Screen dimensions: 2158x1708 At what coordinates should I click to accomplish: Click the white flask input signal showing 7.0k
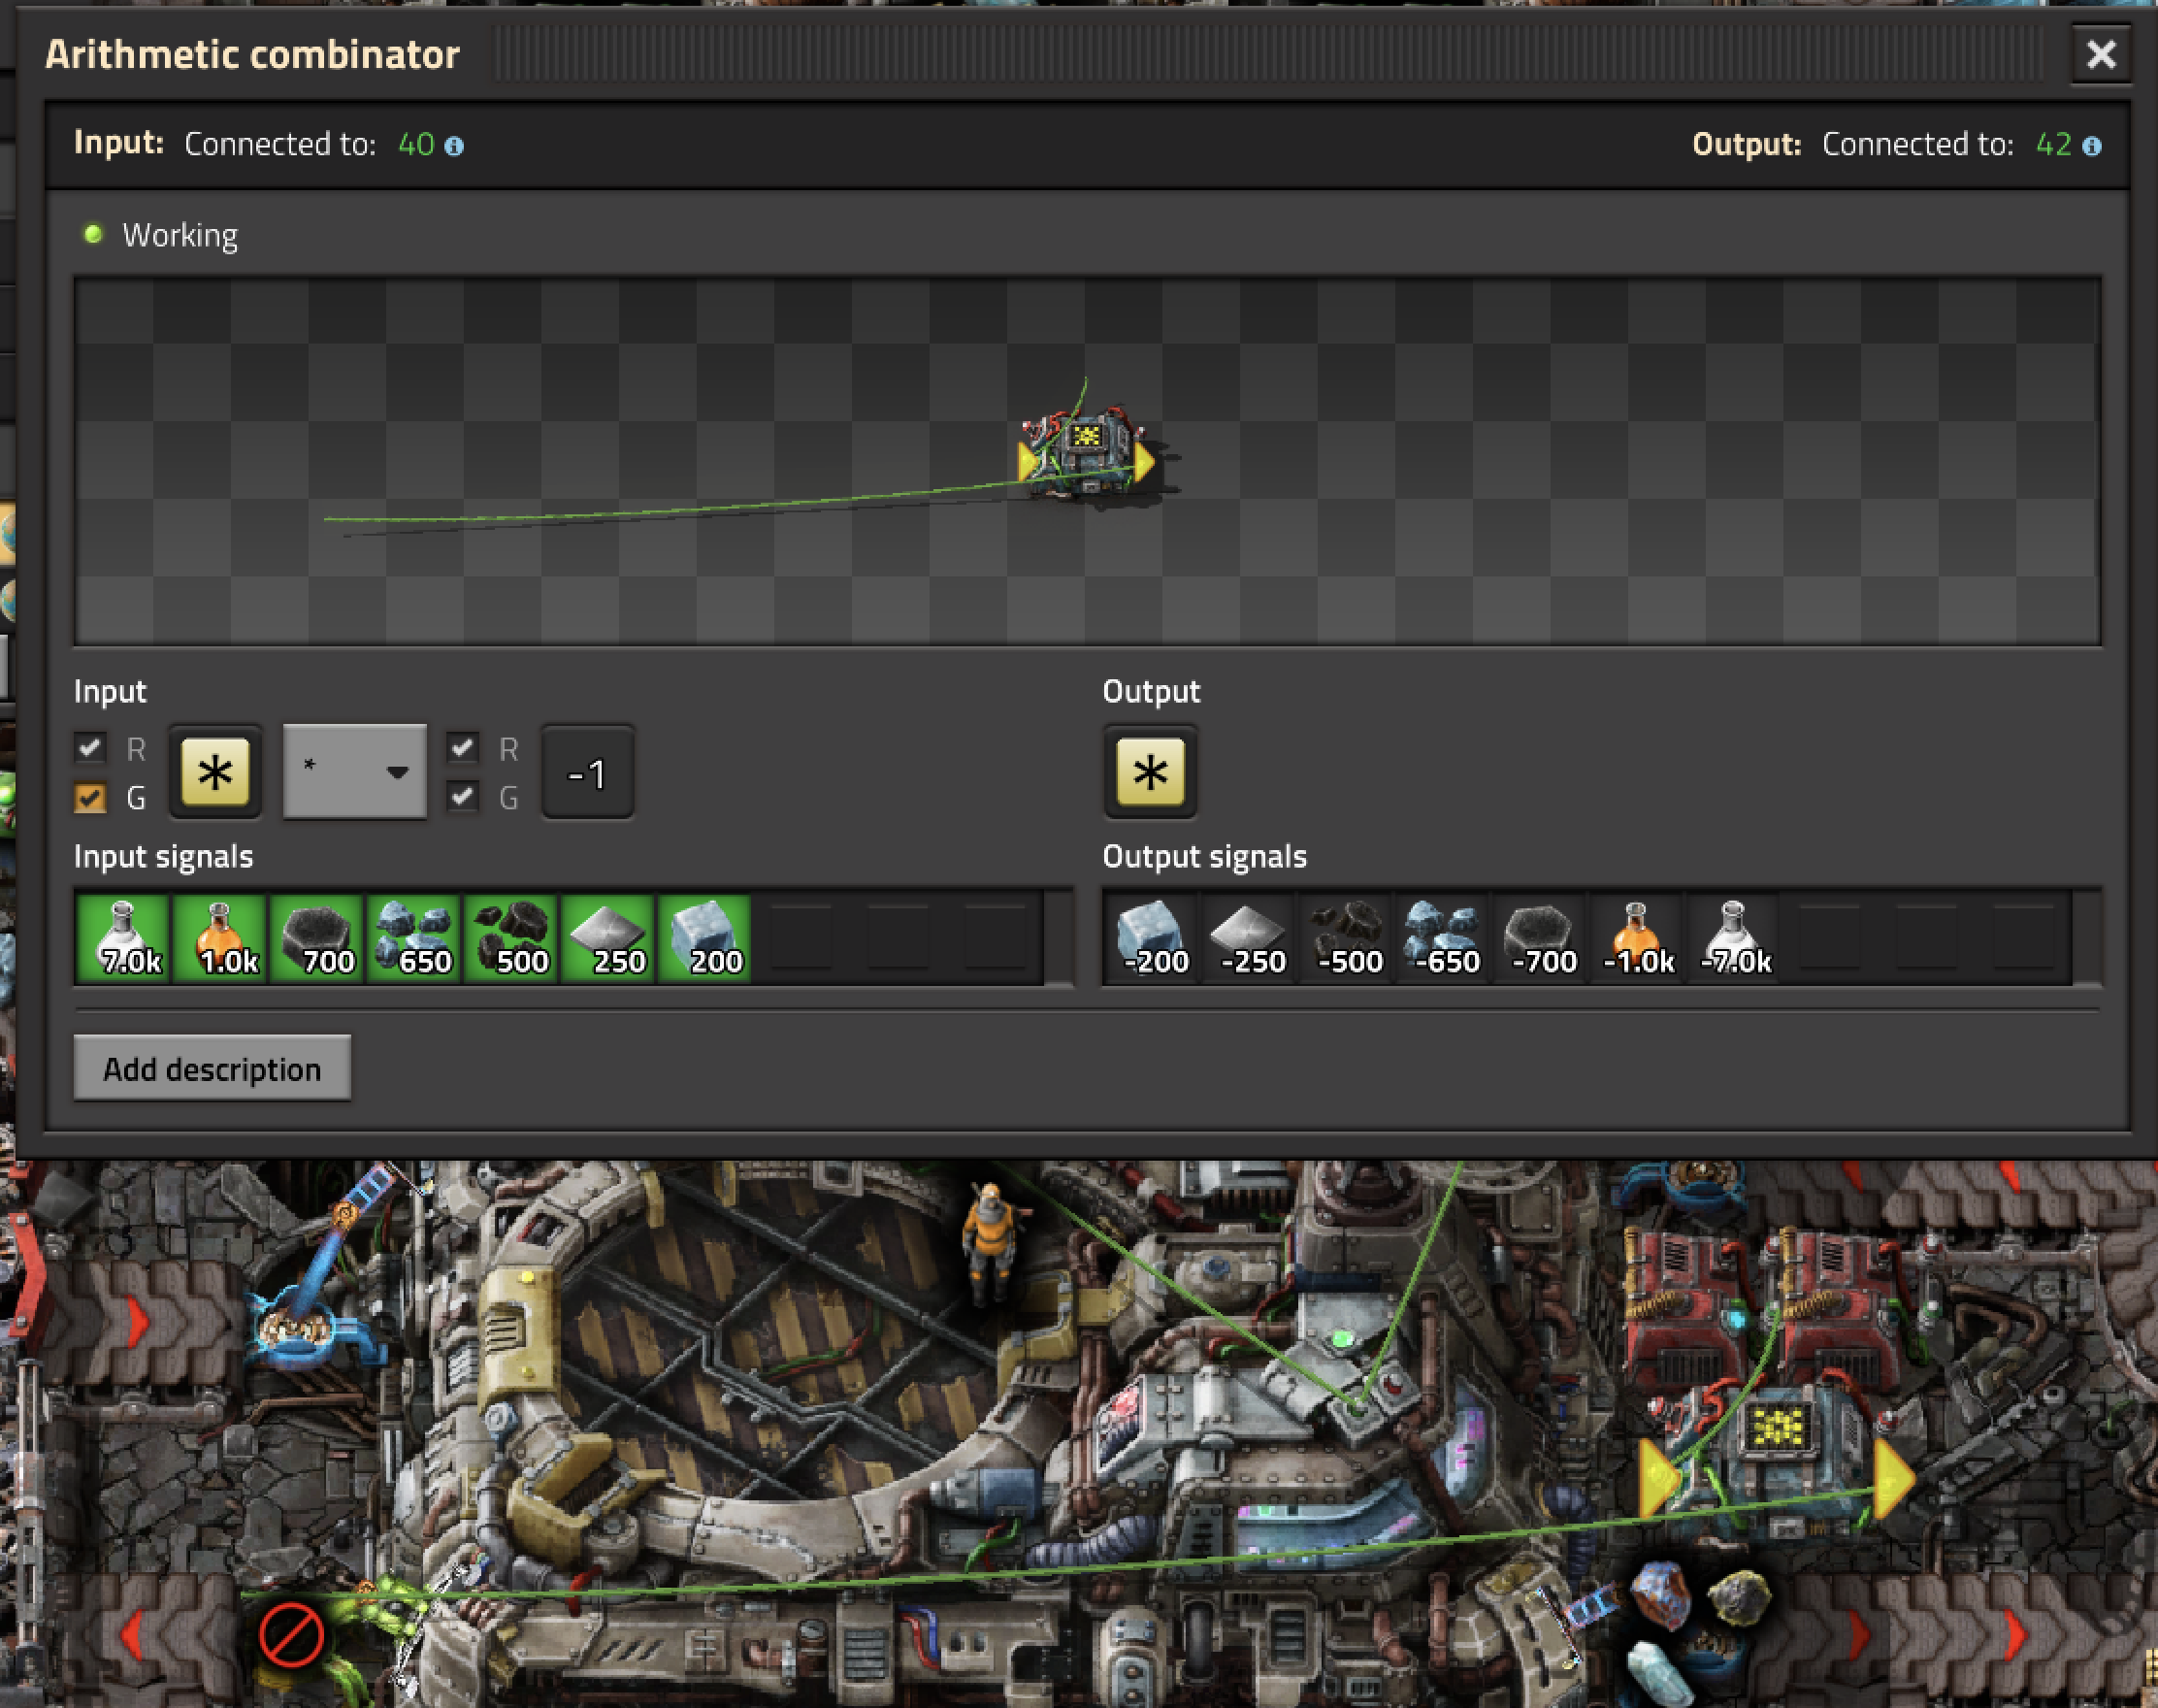[123, 938]
